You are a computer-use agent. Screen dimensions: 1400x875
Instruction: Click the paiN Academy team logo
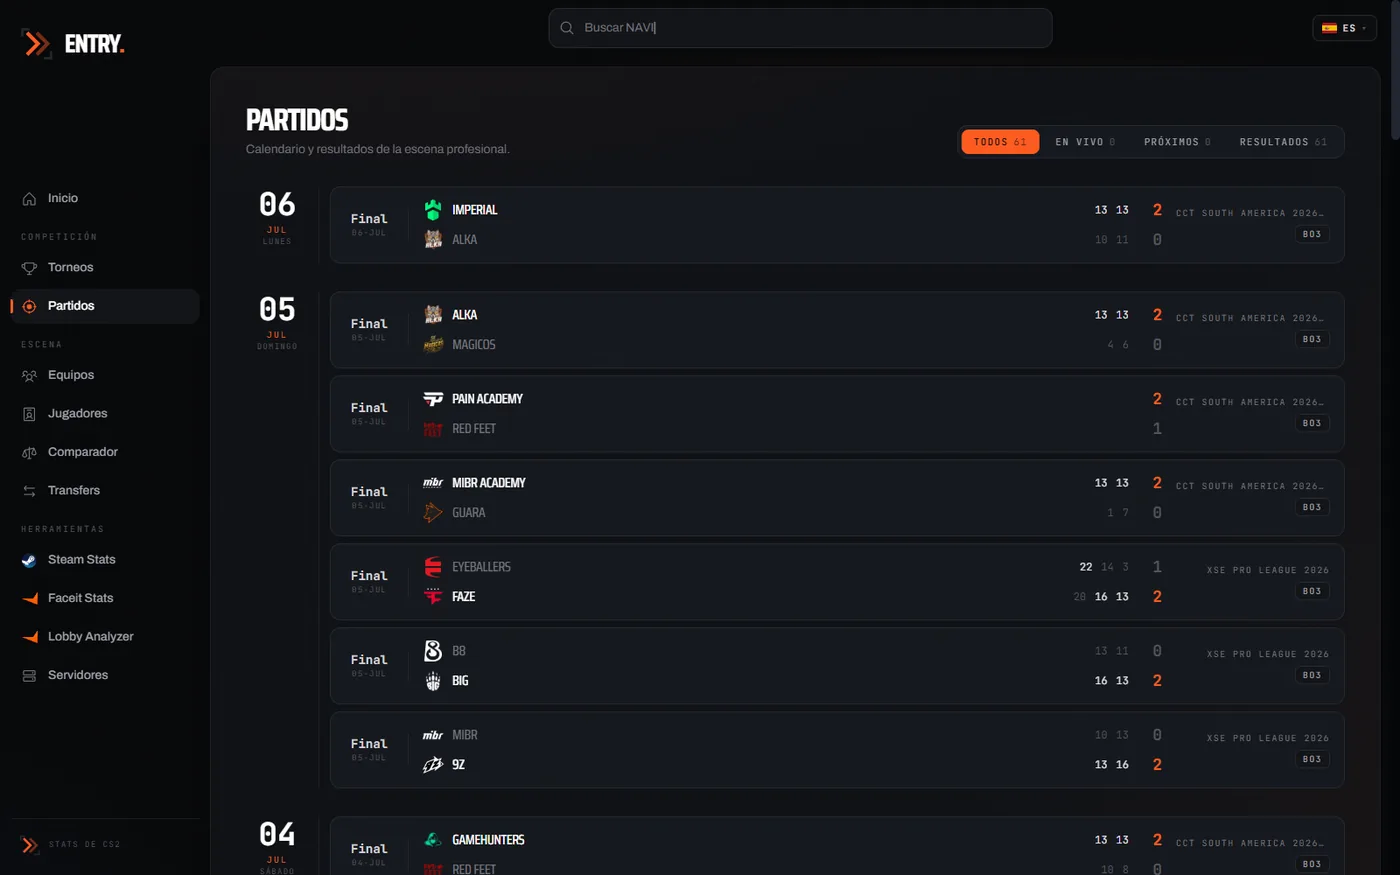pos(433,399)
